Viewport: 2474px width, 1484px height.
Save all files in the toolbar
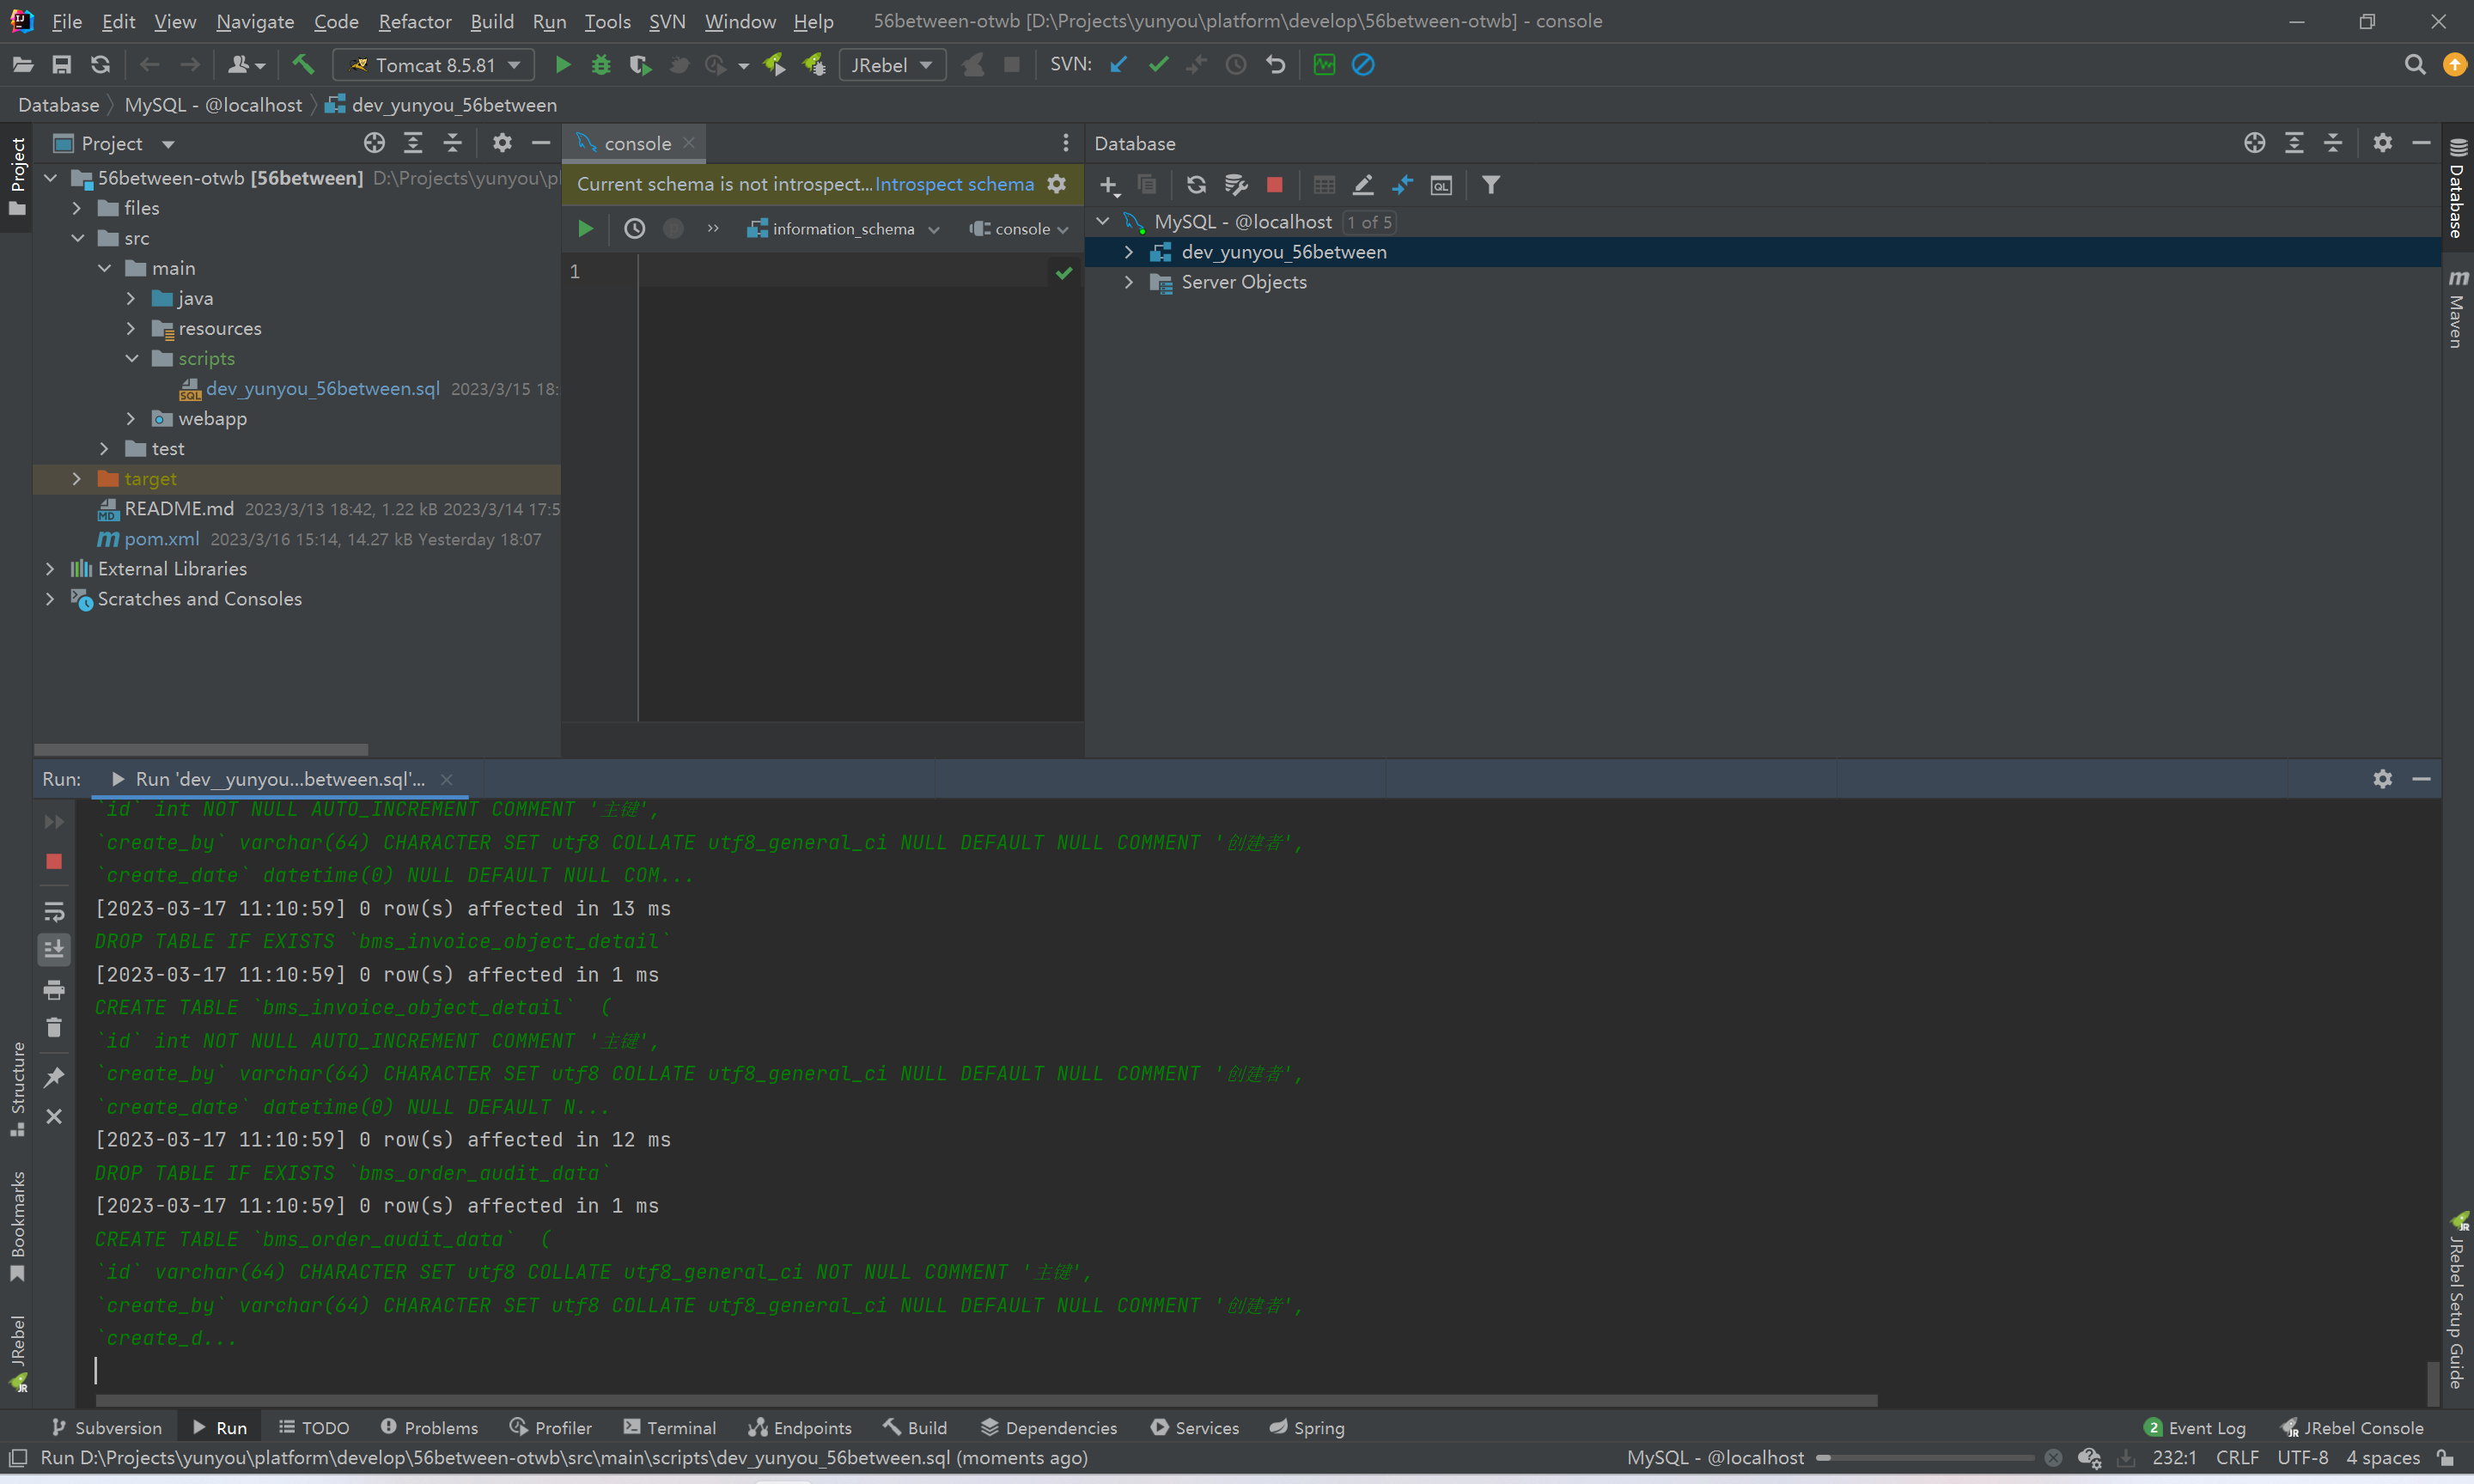[62, 65]
